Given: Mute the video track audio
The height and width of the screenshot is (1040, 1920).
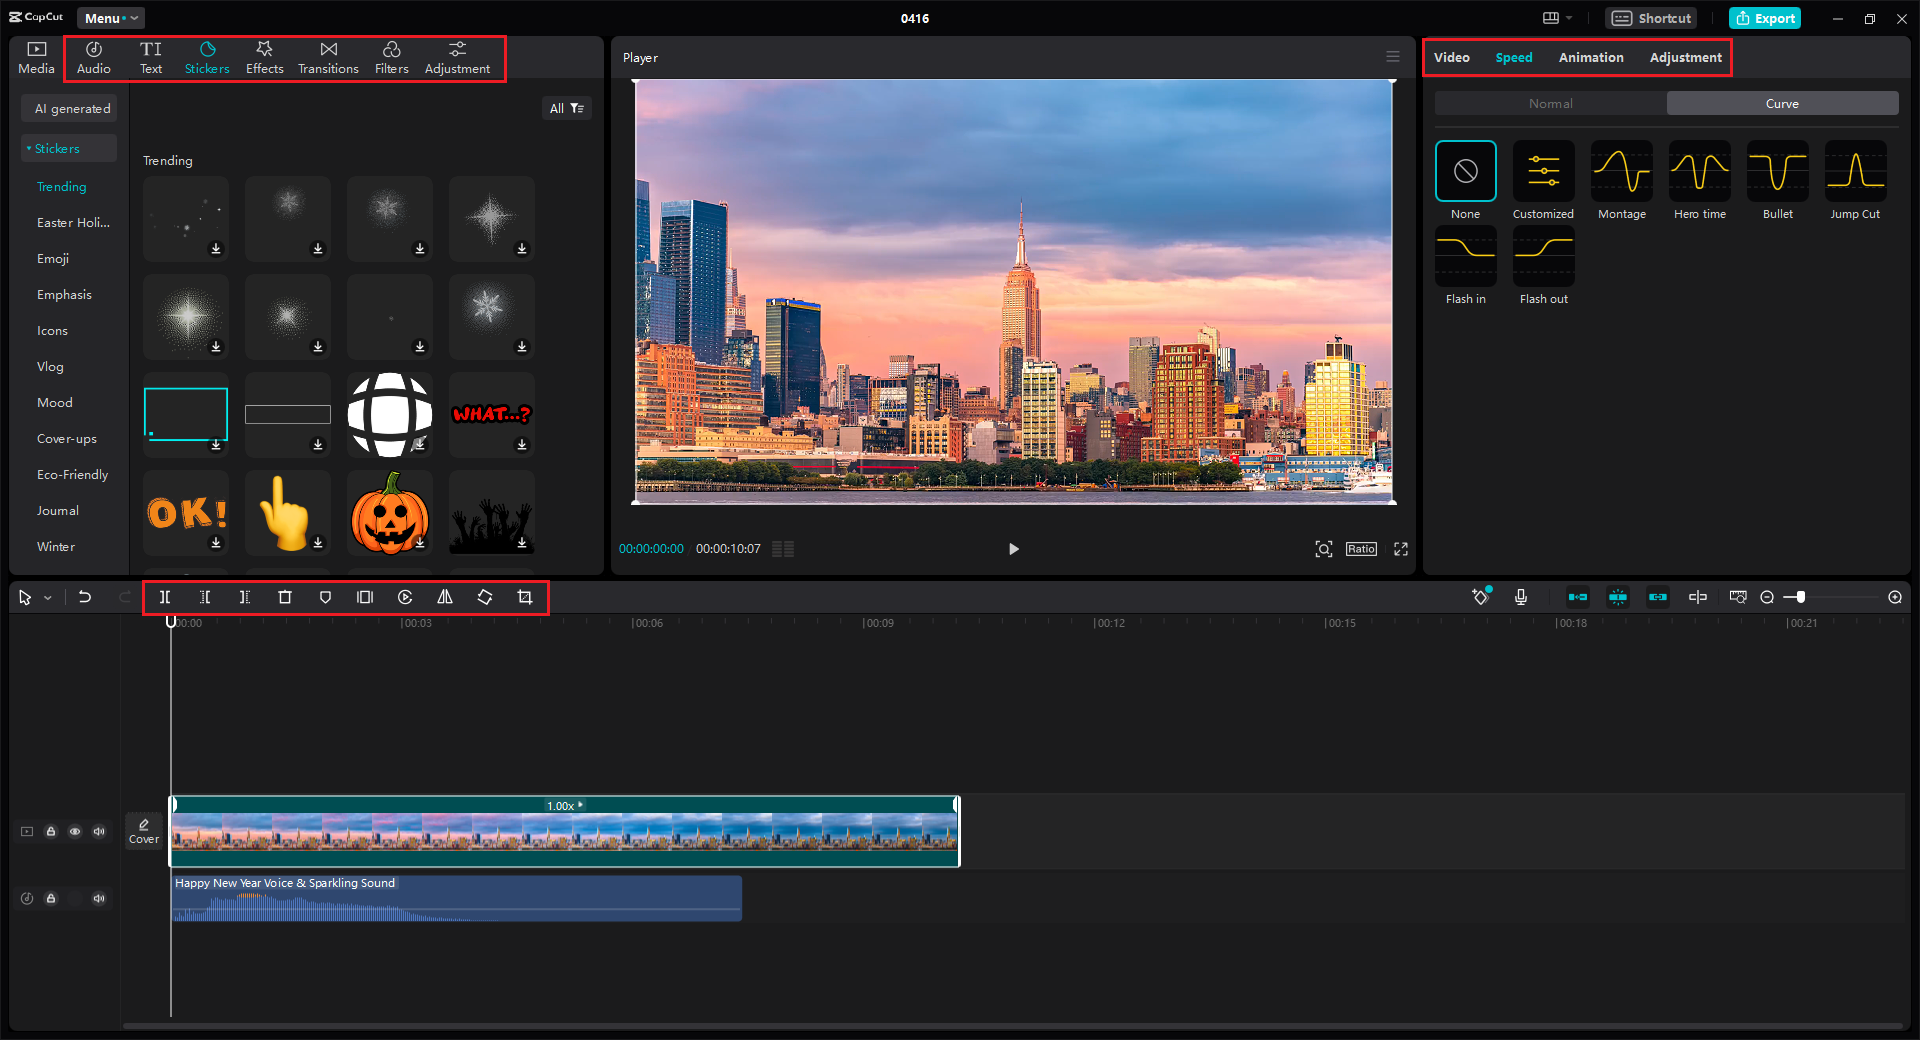Looking at the screenshot, I should [99, 831].
